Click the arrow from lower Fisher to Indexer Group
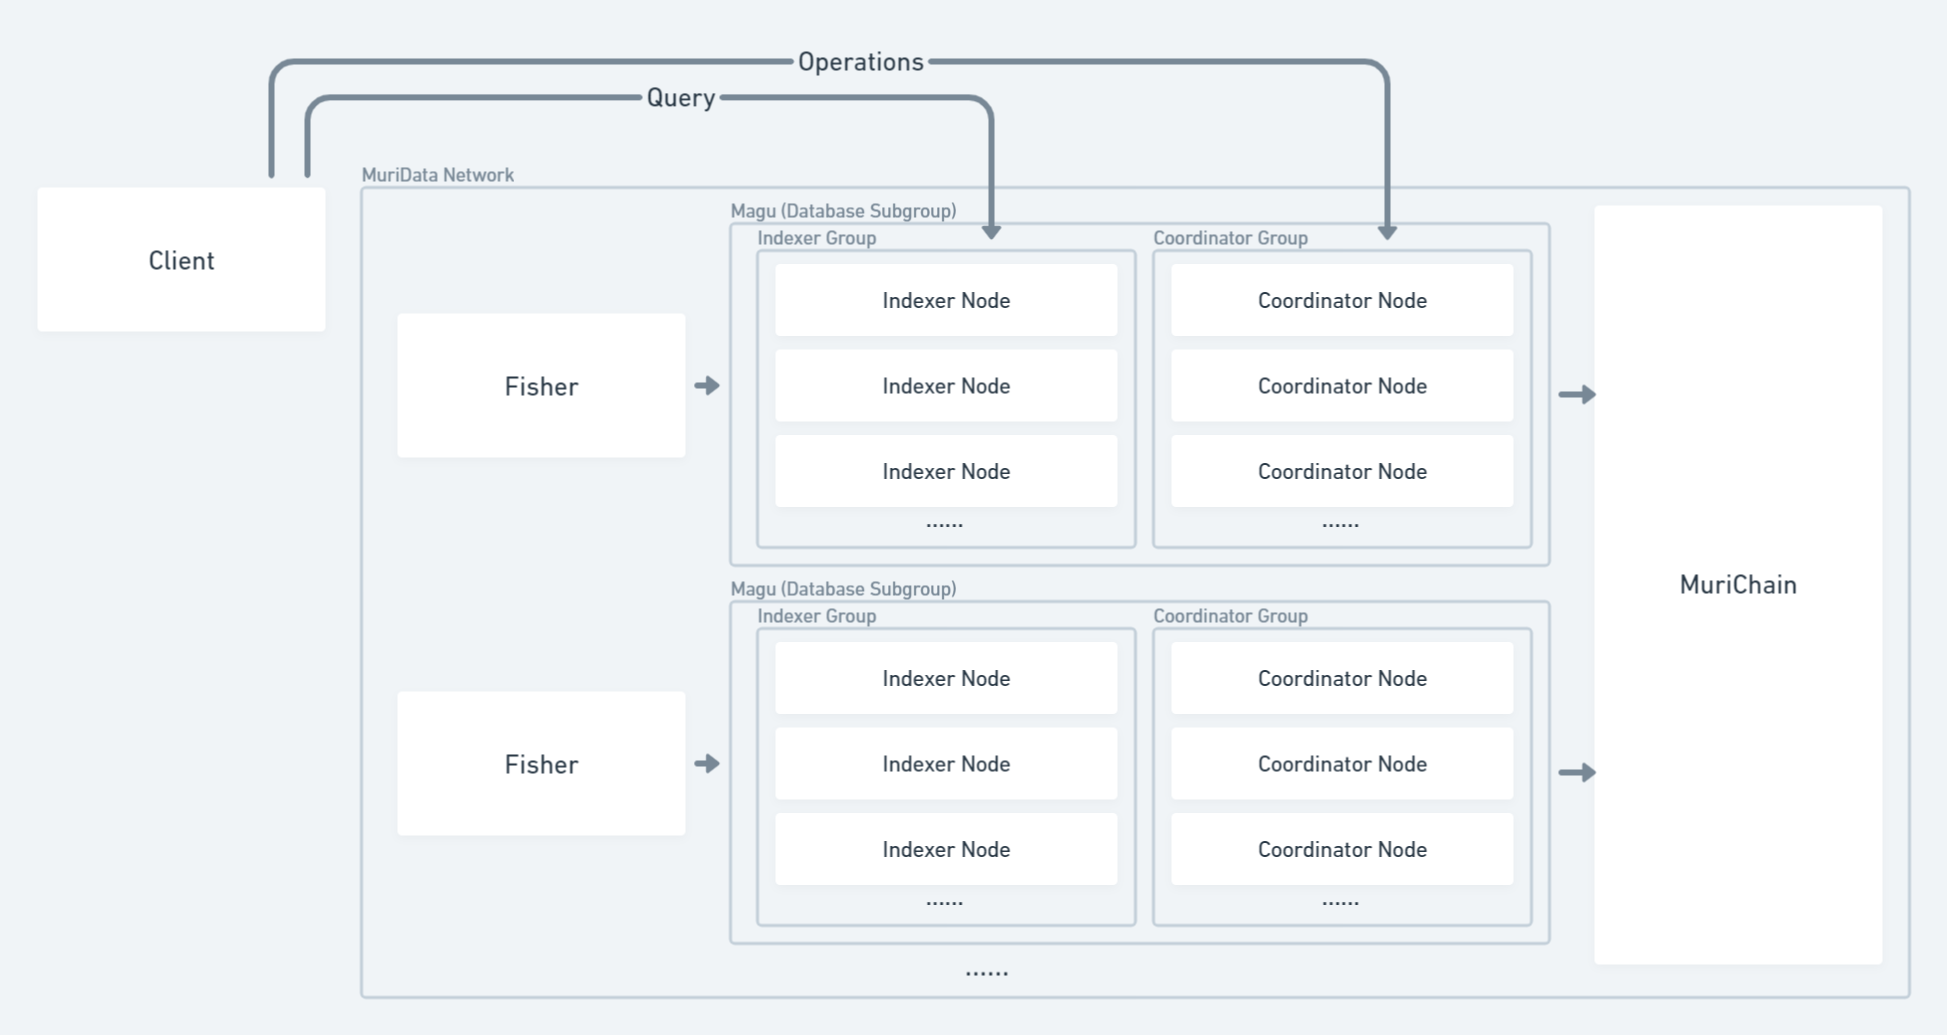Viewport: 1947px width, 1035px height. tap(707, 764)
